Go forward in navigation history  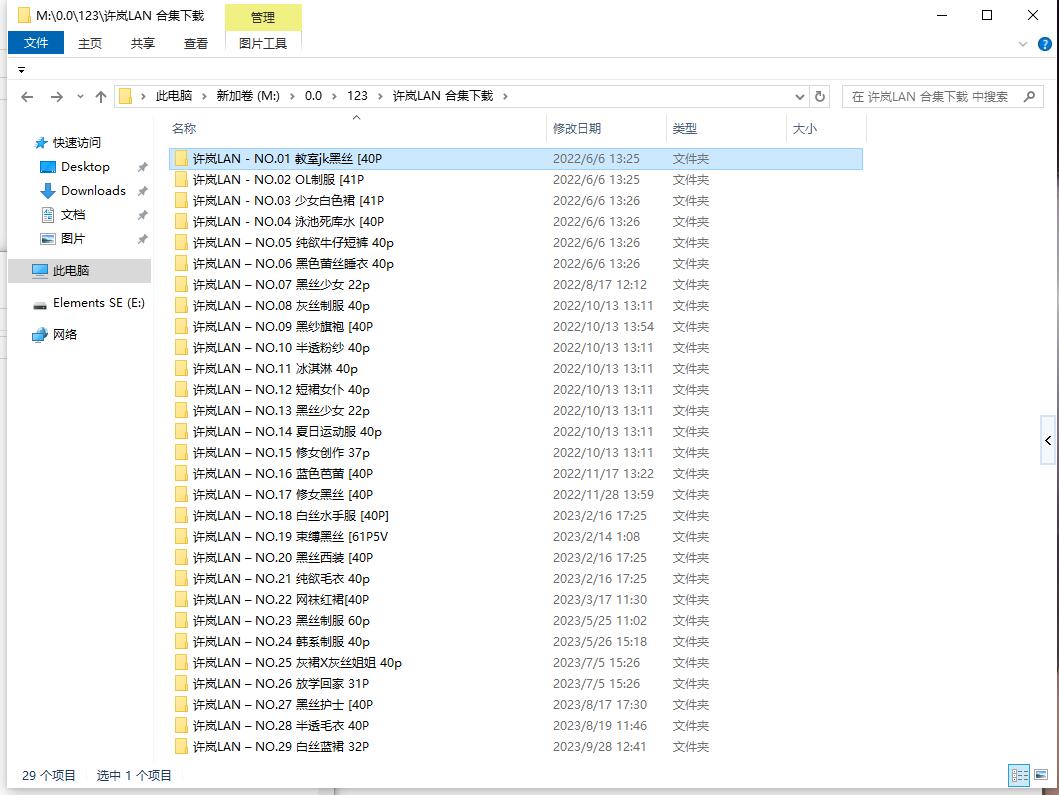coord(57,97)
